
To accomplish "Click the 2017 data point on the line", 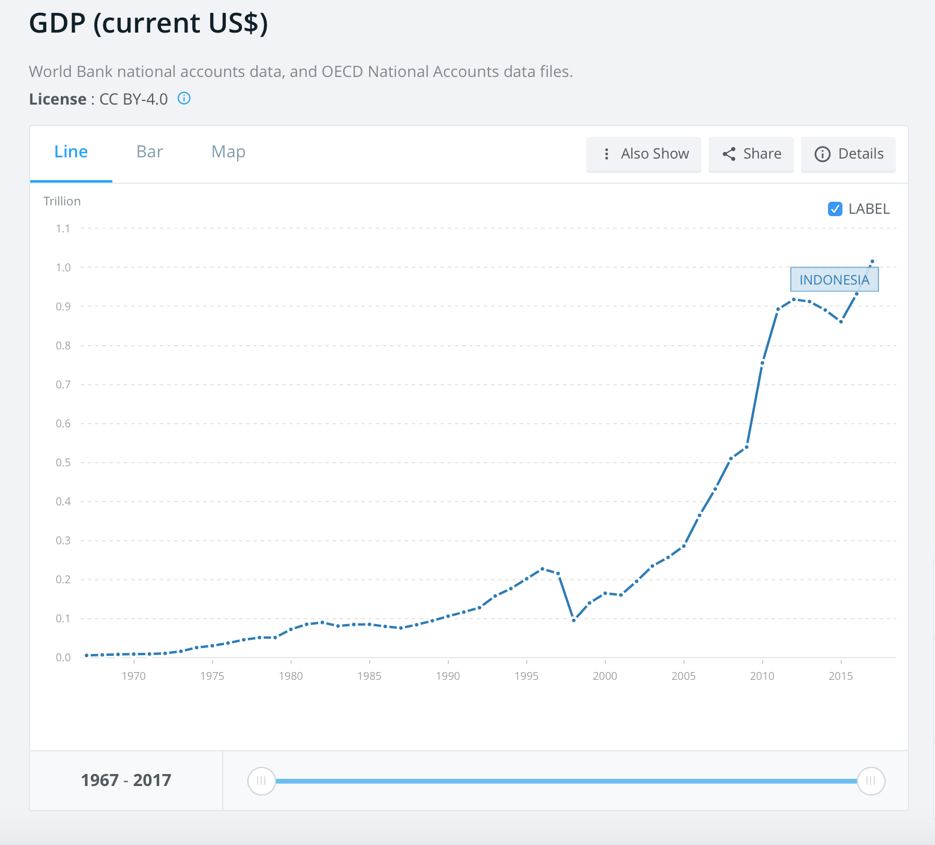I will pyautogui.click(x=872, y=262).
